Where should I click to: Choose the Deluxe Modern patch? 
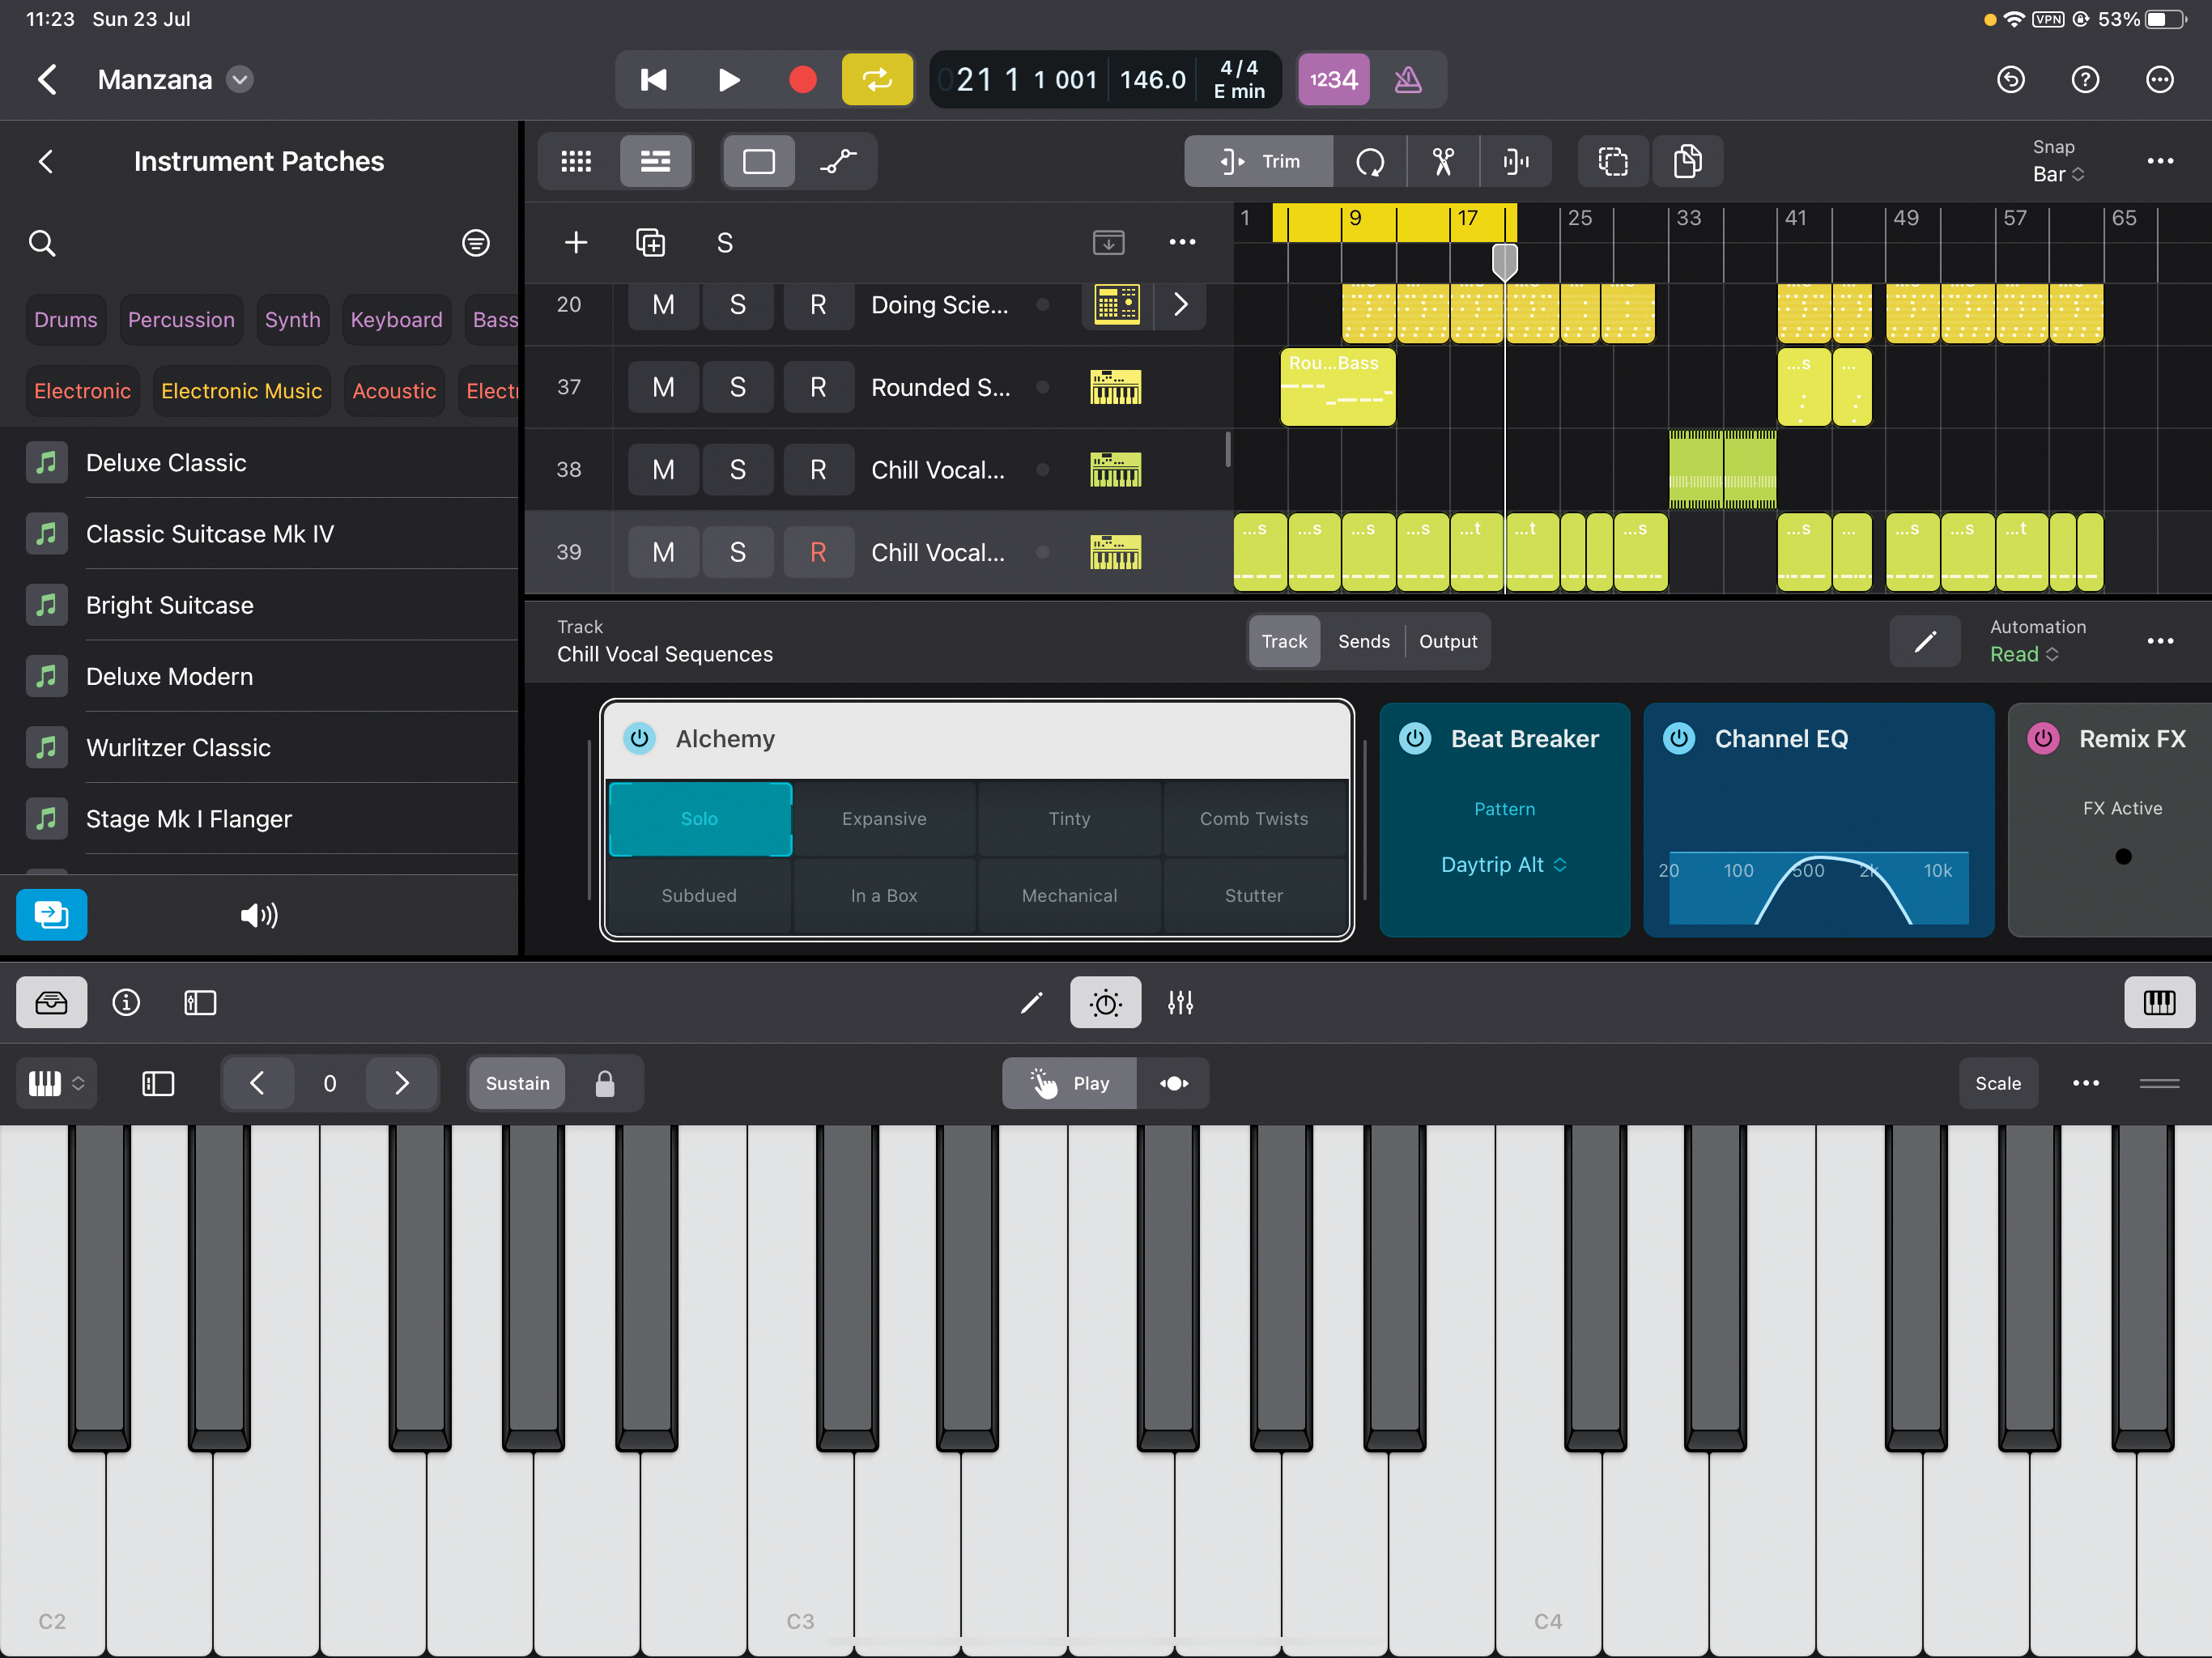[x=169, y=676]
